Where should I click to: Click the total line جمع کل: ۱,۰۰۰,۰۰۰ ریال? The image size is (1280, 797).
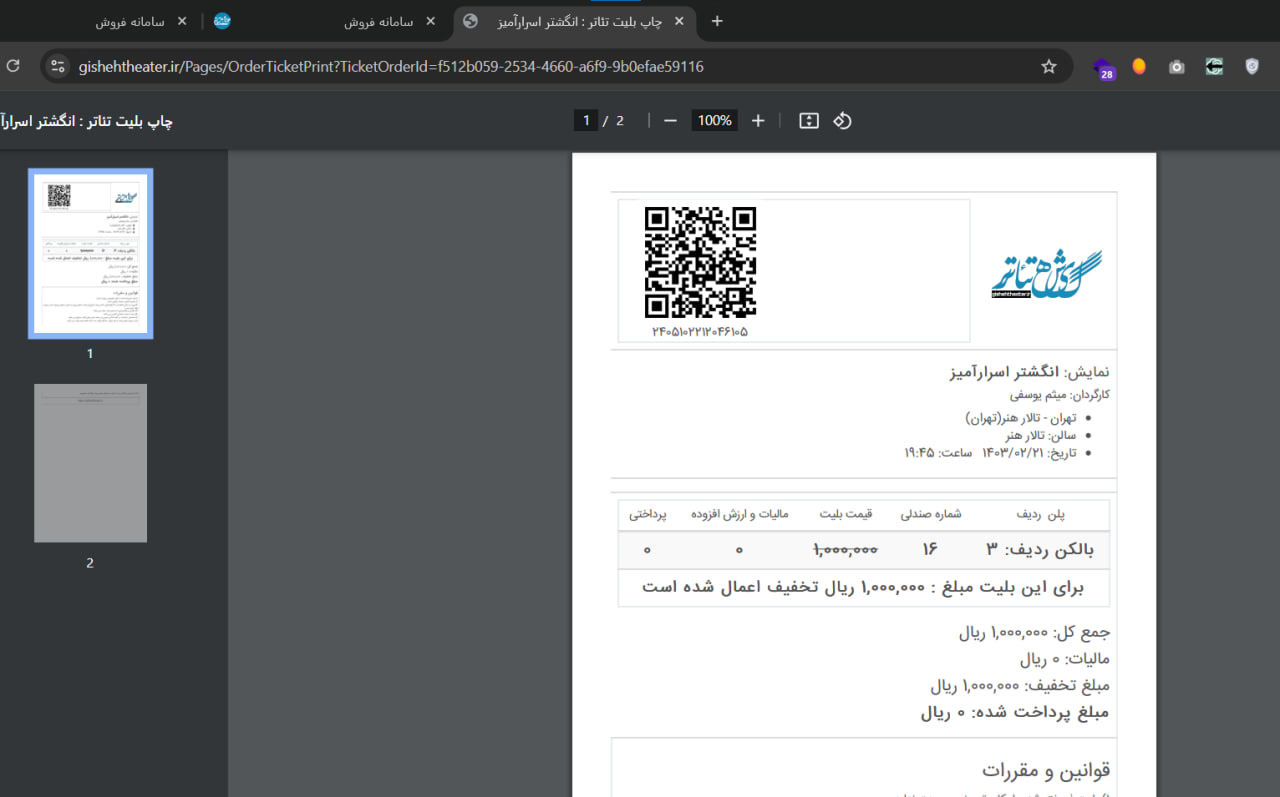coord(1035,633)
